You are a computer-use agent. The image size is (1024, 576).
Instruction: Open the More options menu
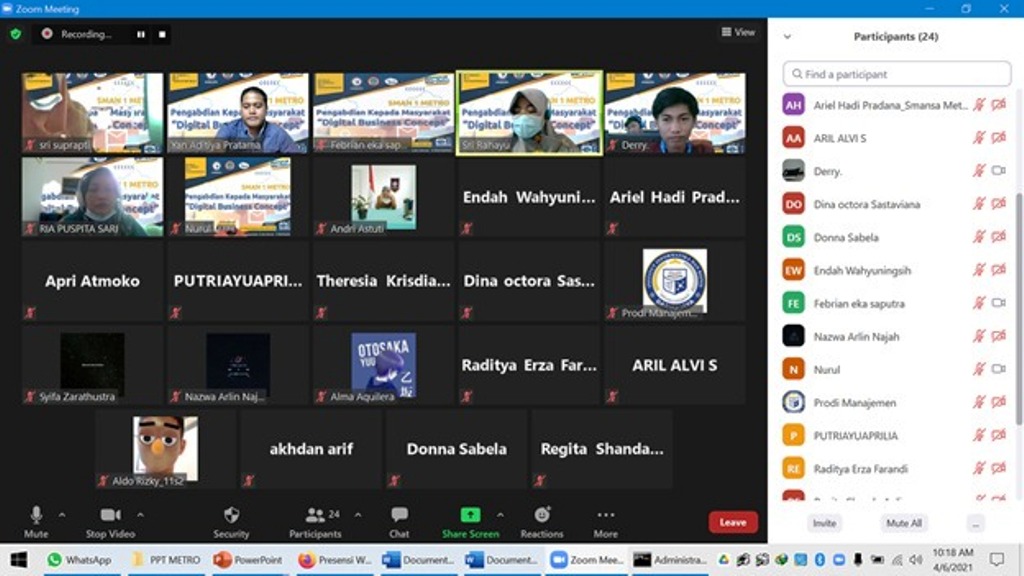point(605,522)
